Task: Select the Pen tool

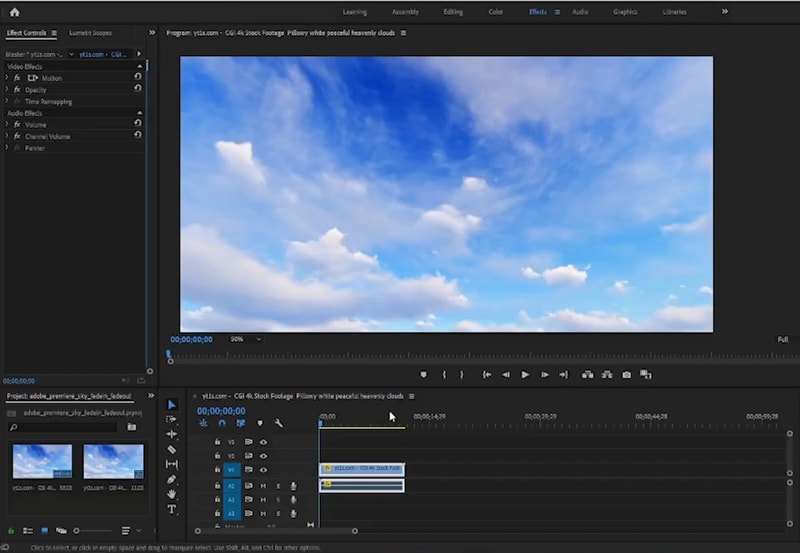Action: tap(171, 479)
